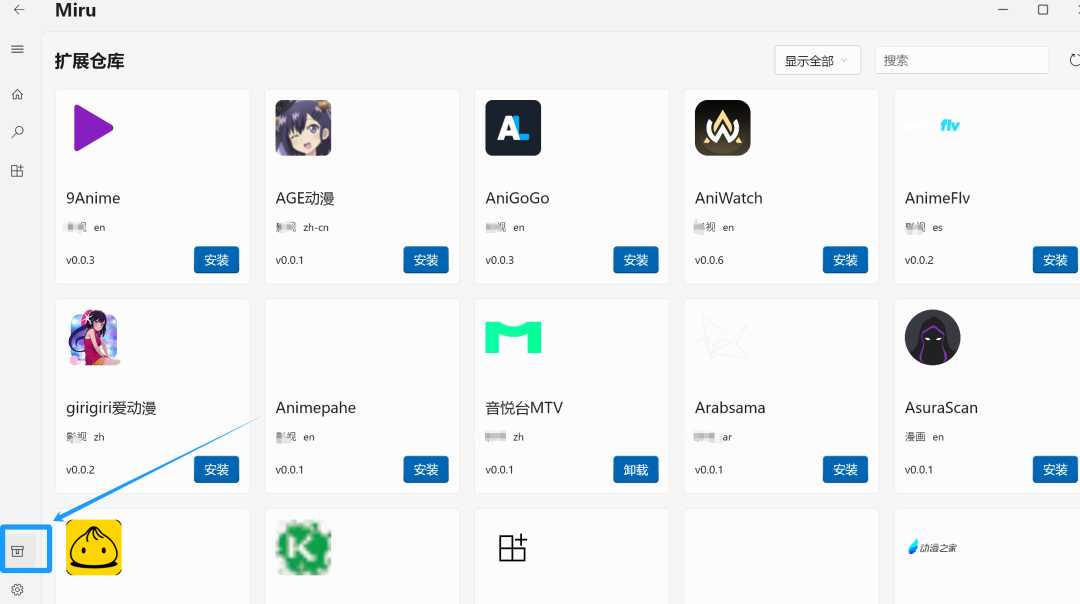
Task: Click the 9Anime purple play logo
Action: pos(93,128)
